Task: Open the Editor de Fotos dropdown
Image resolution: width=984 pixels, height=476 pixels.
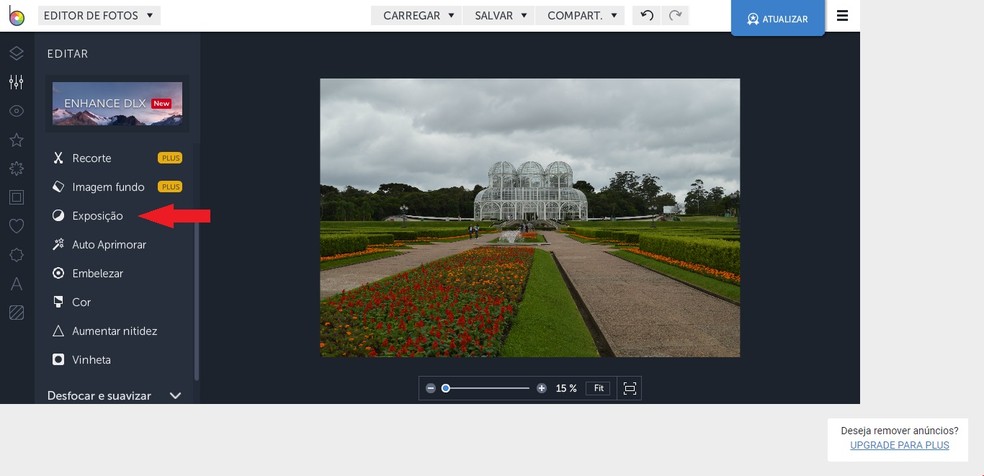Action: (x=99, y=16)
